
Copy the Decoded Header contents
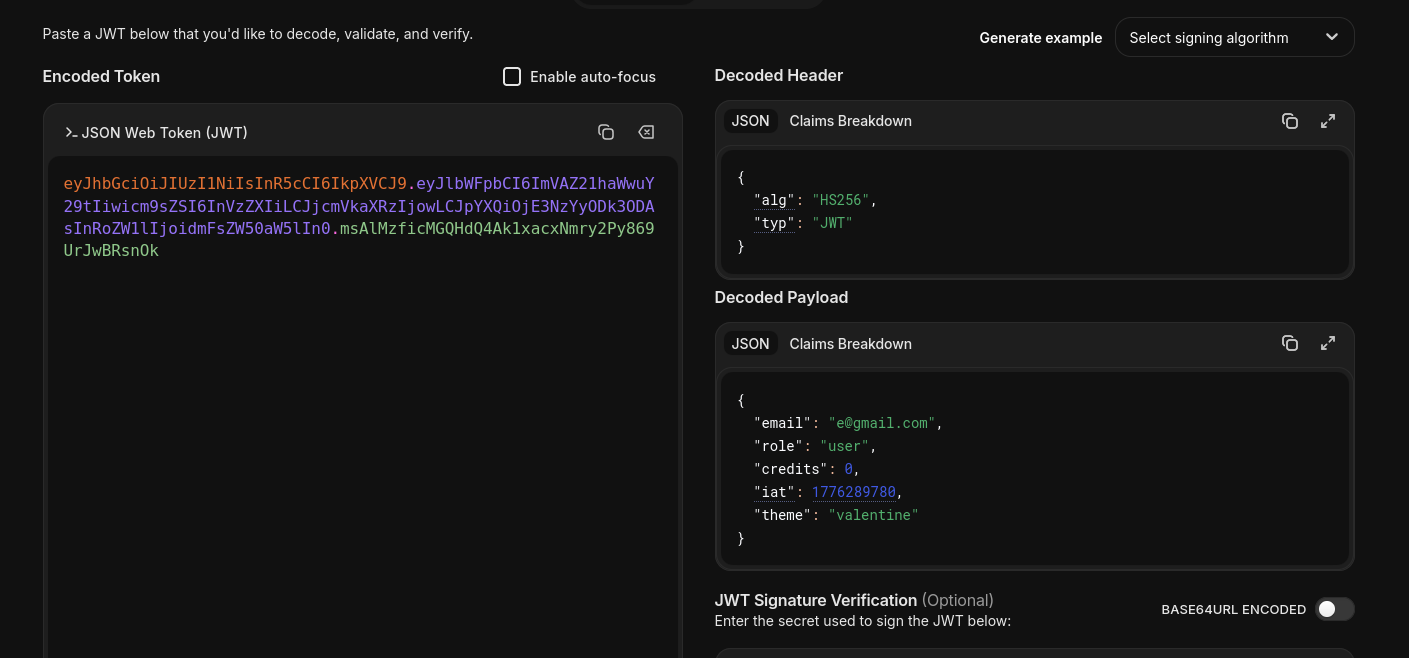[1290, 121]
